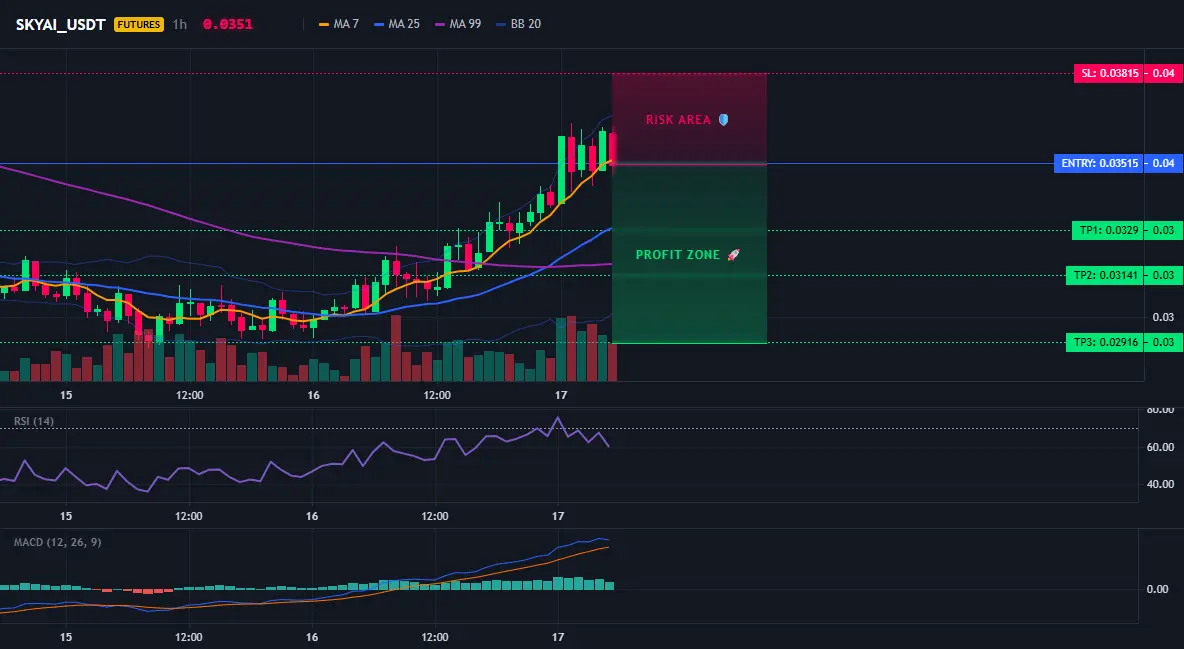Toggle the MA 99 legend entry

tap(458, 24)
